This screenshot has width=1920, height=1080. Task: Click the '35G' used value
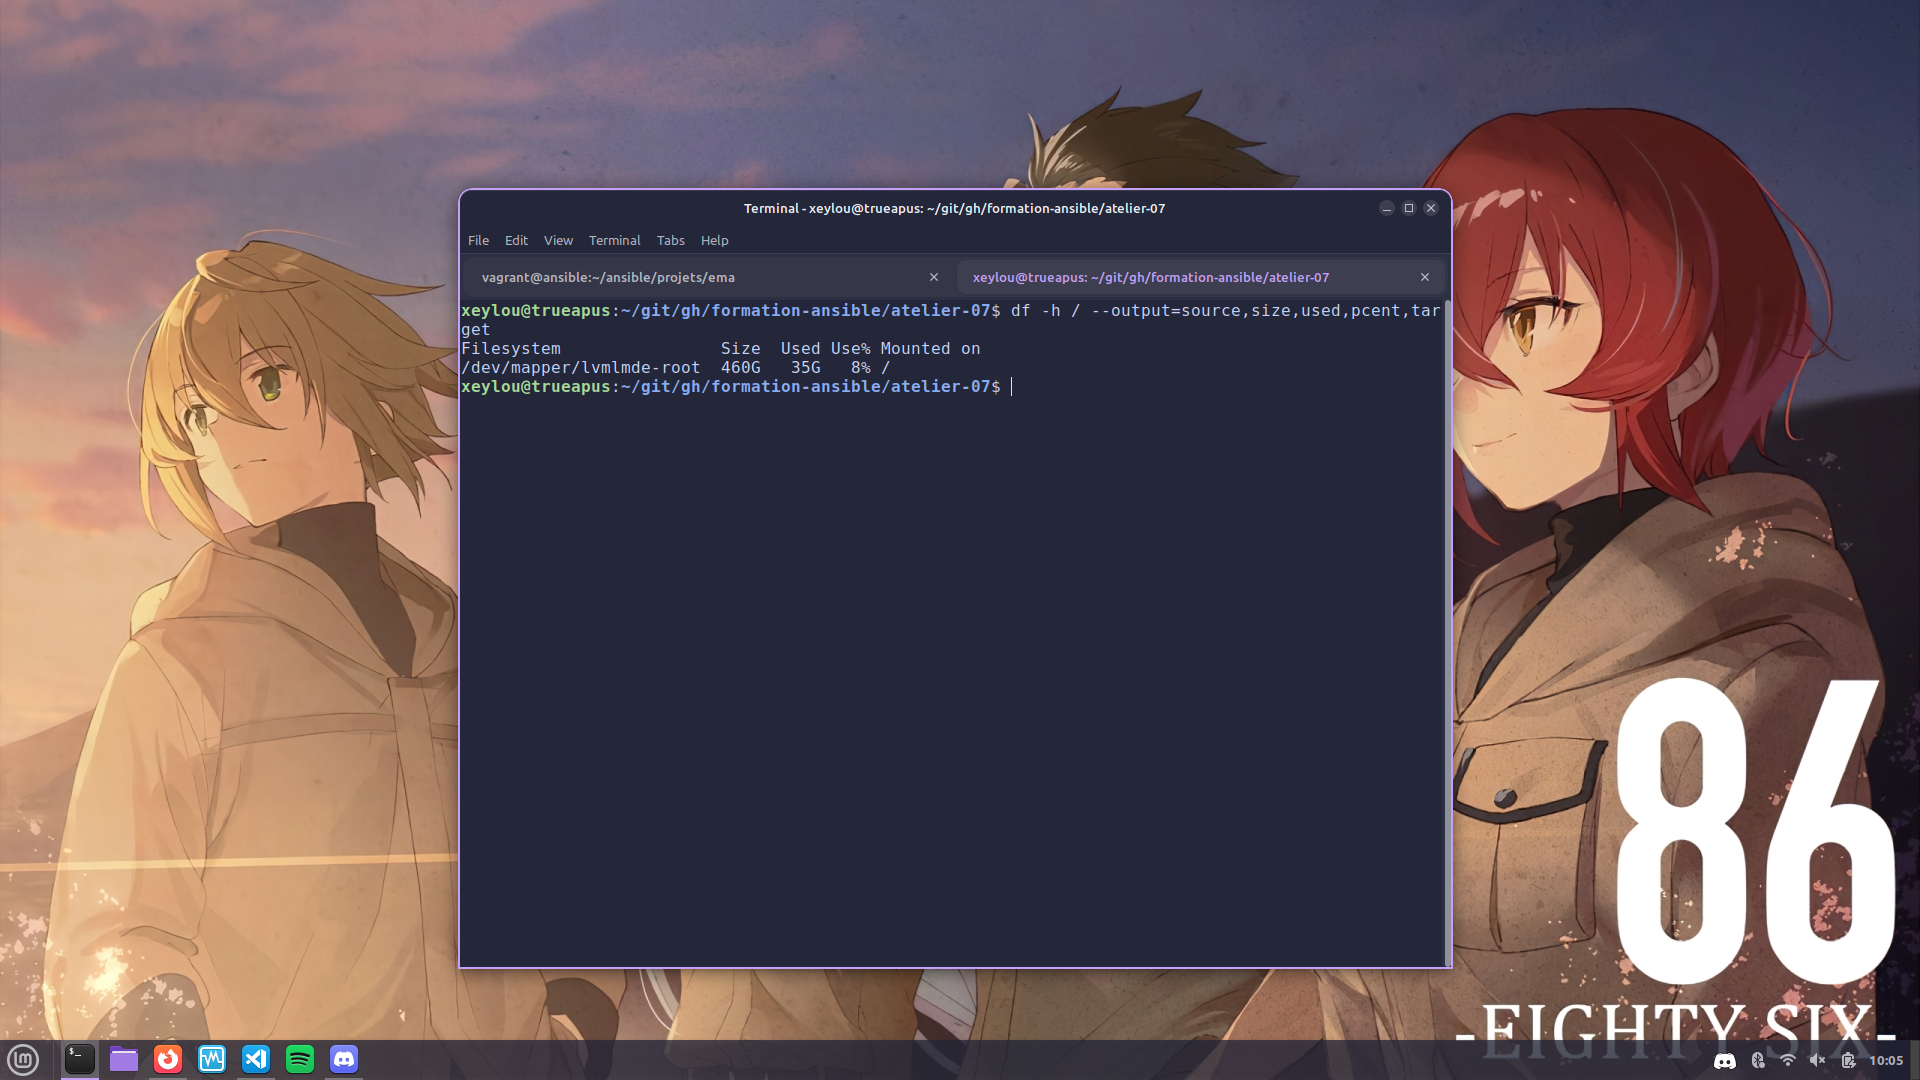806,368
